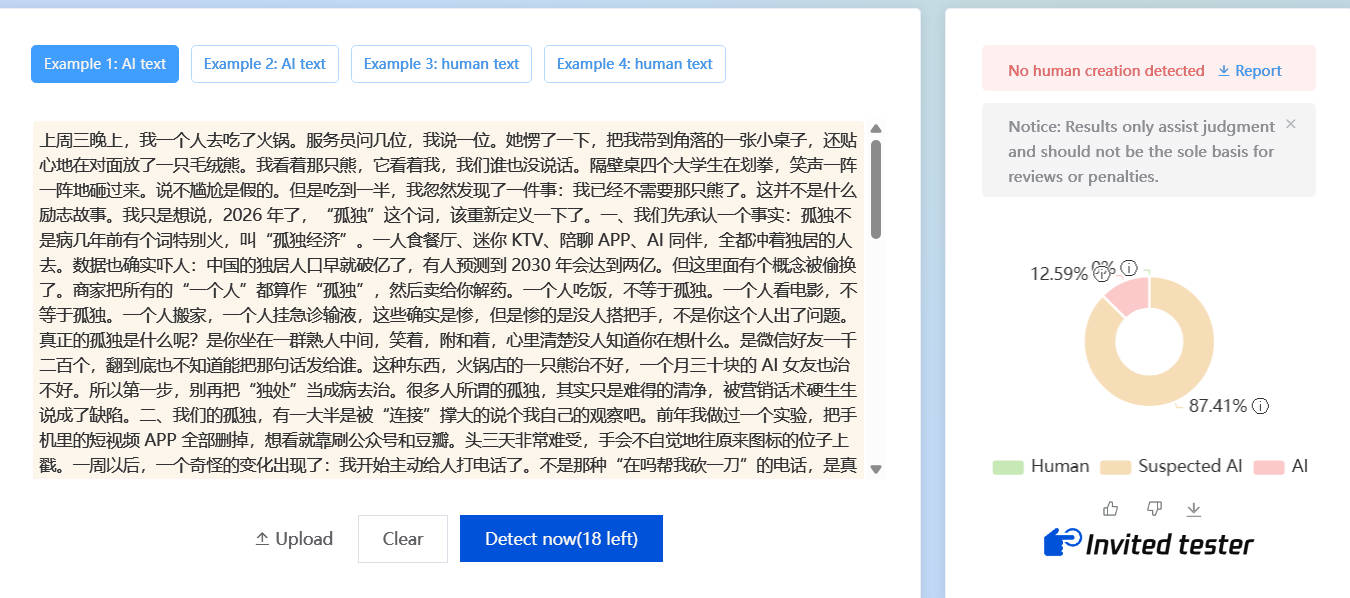This screenshot has width=1350, height=598.
Task: Click inside the Chinese text input area
Action: pos(449,300)
